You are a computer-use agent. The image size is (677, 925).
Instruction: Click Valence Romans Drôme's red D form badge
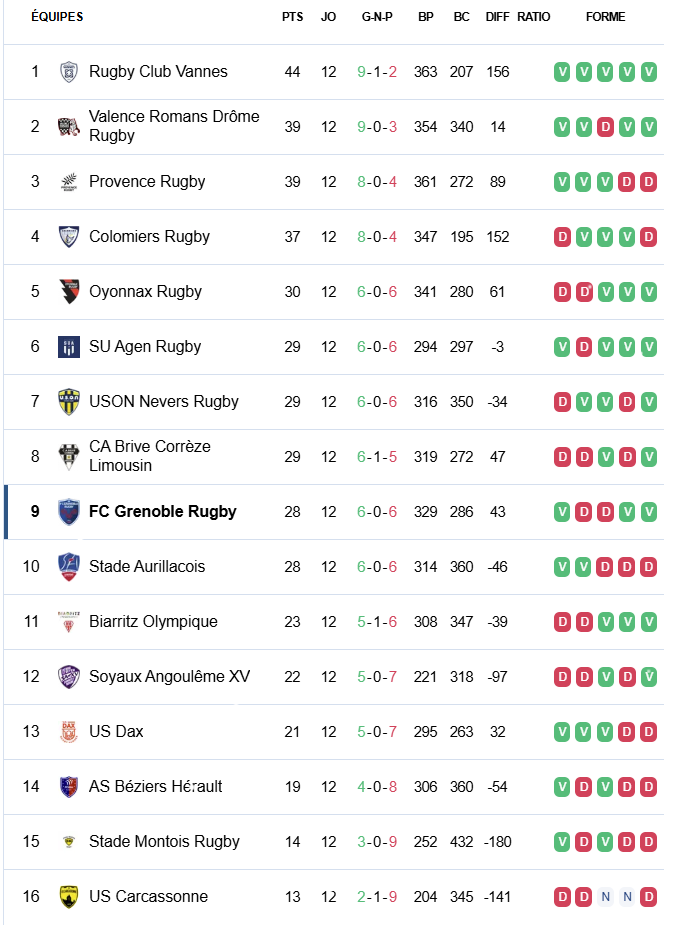pyautogui.click(x=605, y=127)
